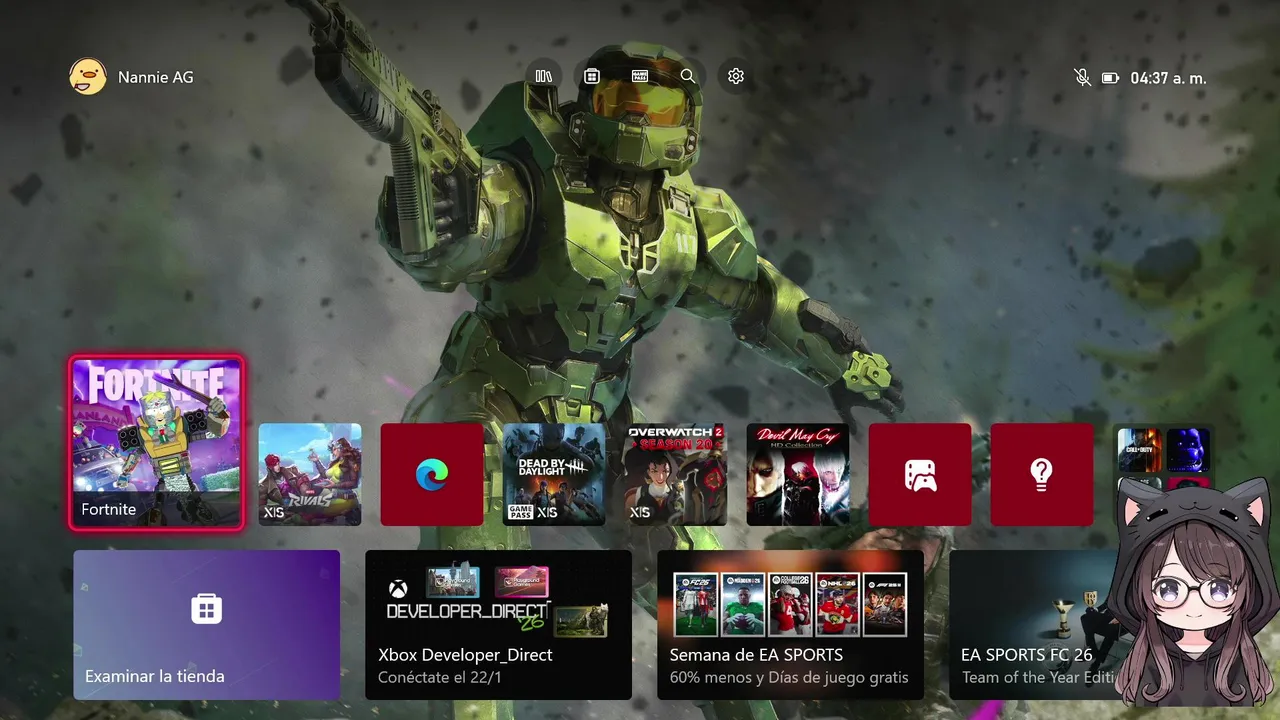Screen dimensions: 1280x720
Task: Open the lightbulb tips and help tile
Action: point(1042,474)
